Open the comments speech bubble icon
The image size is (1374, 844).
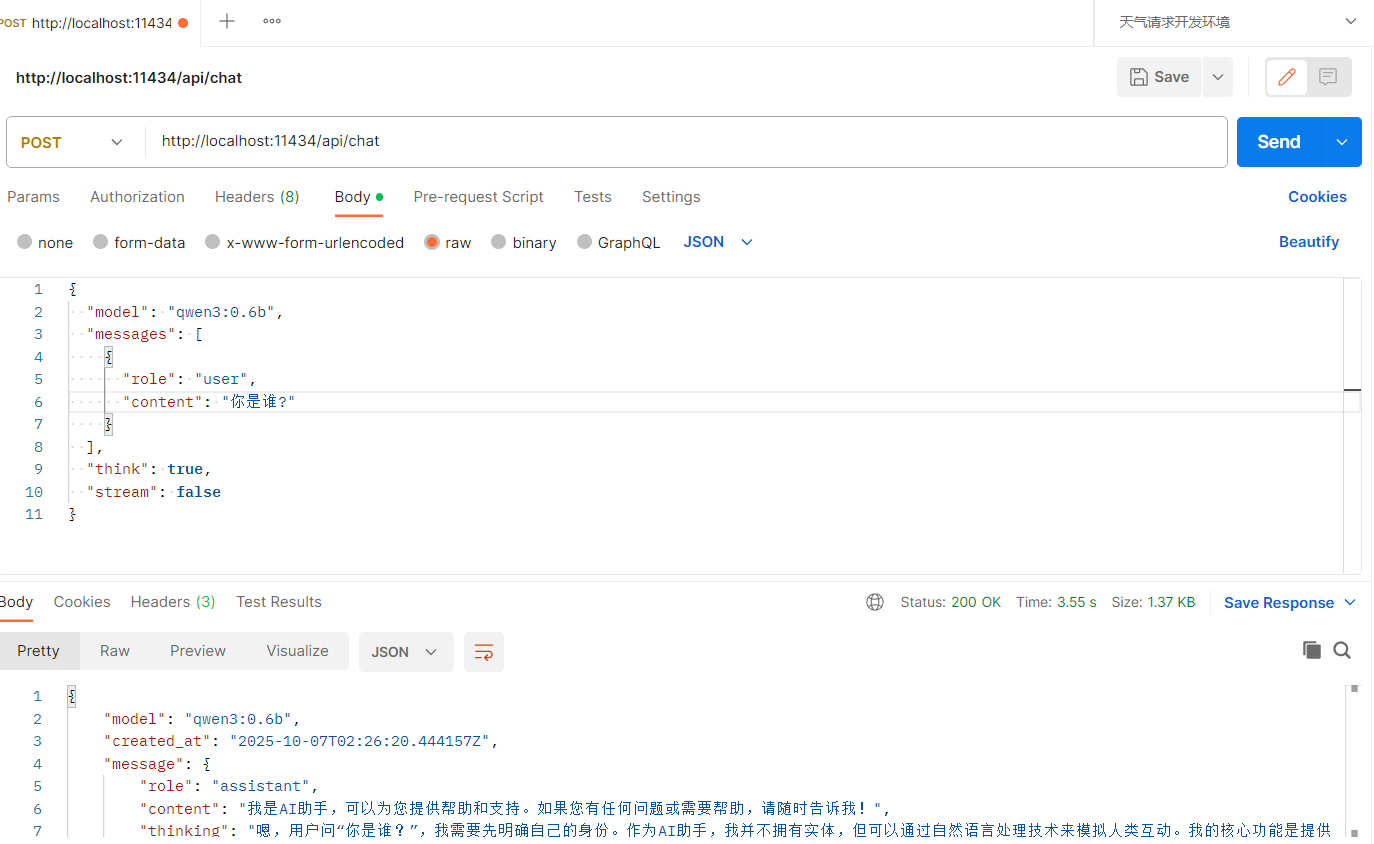pyautogui.click(x=1328, y=77)
